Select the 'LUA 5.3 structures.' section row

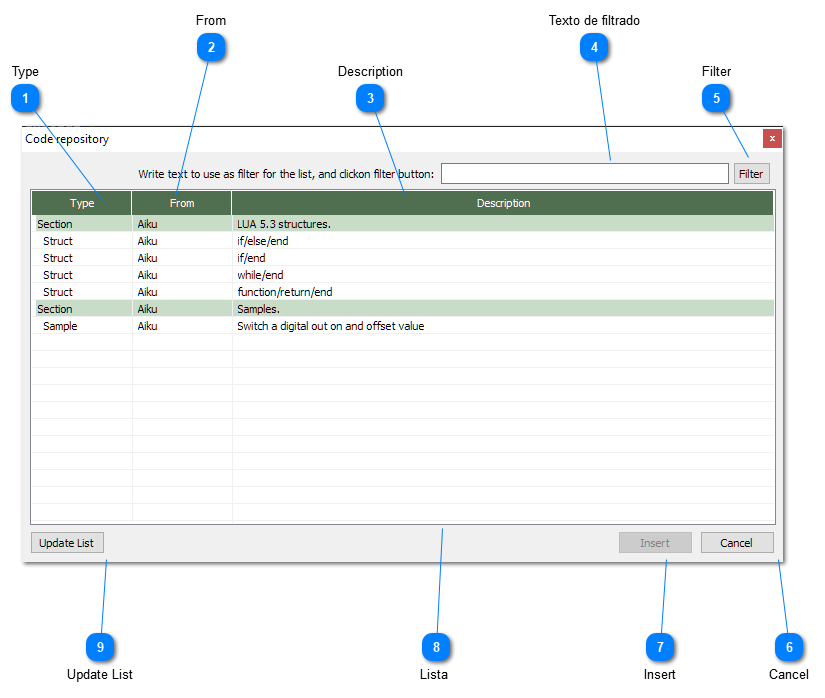[403, 224]
